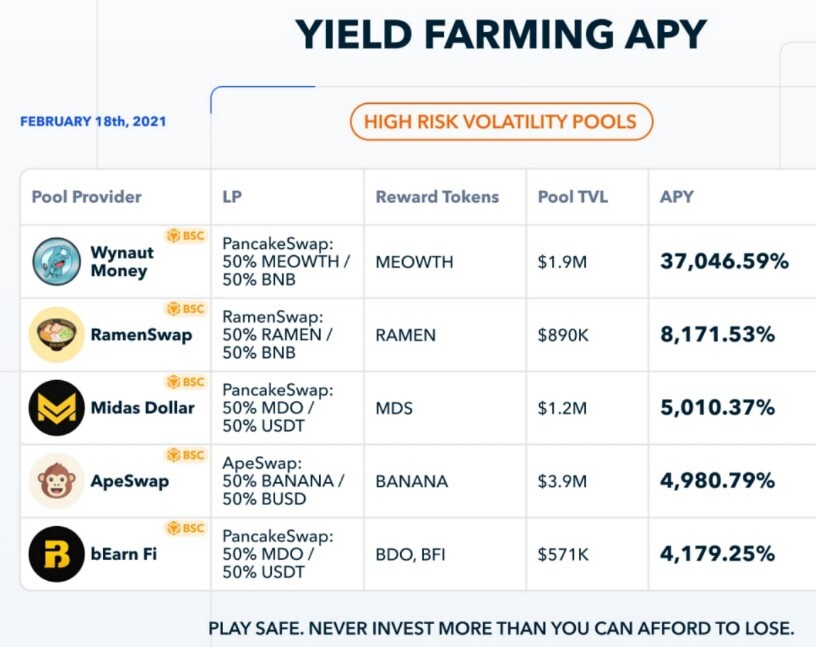
Task: Click the Pool Provider column header
Action: pyautogui.click(x=86, y=197)
